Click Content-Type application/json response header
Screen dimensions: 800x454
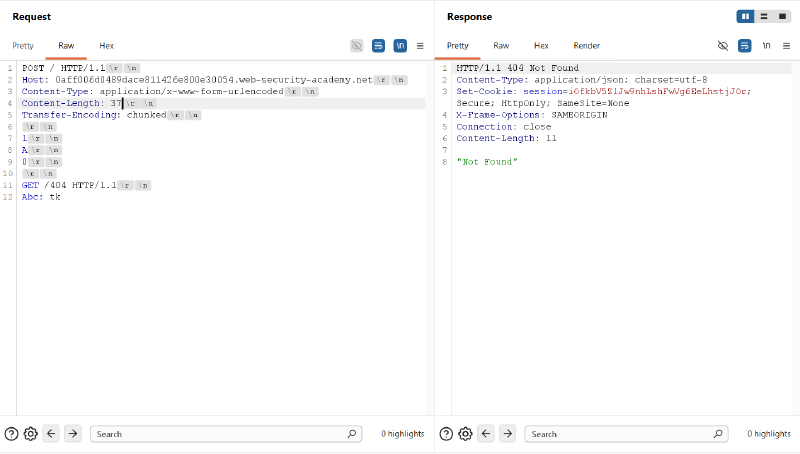tap(582, 80)
